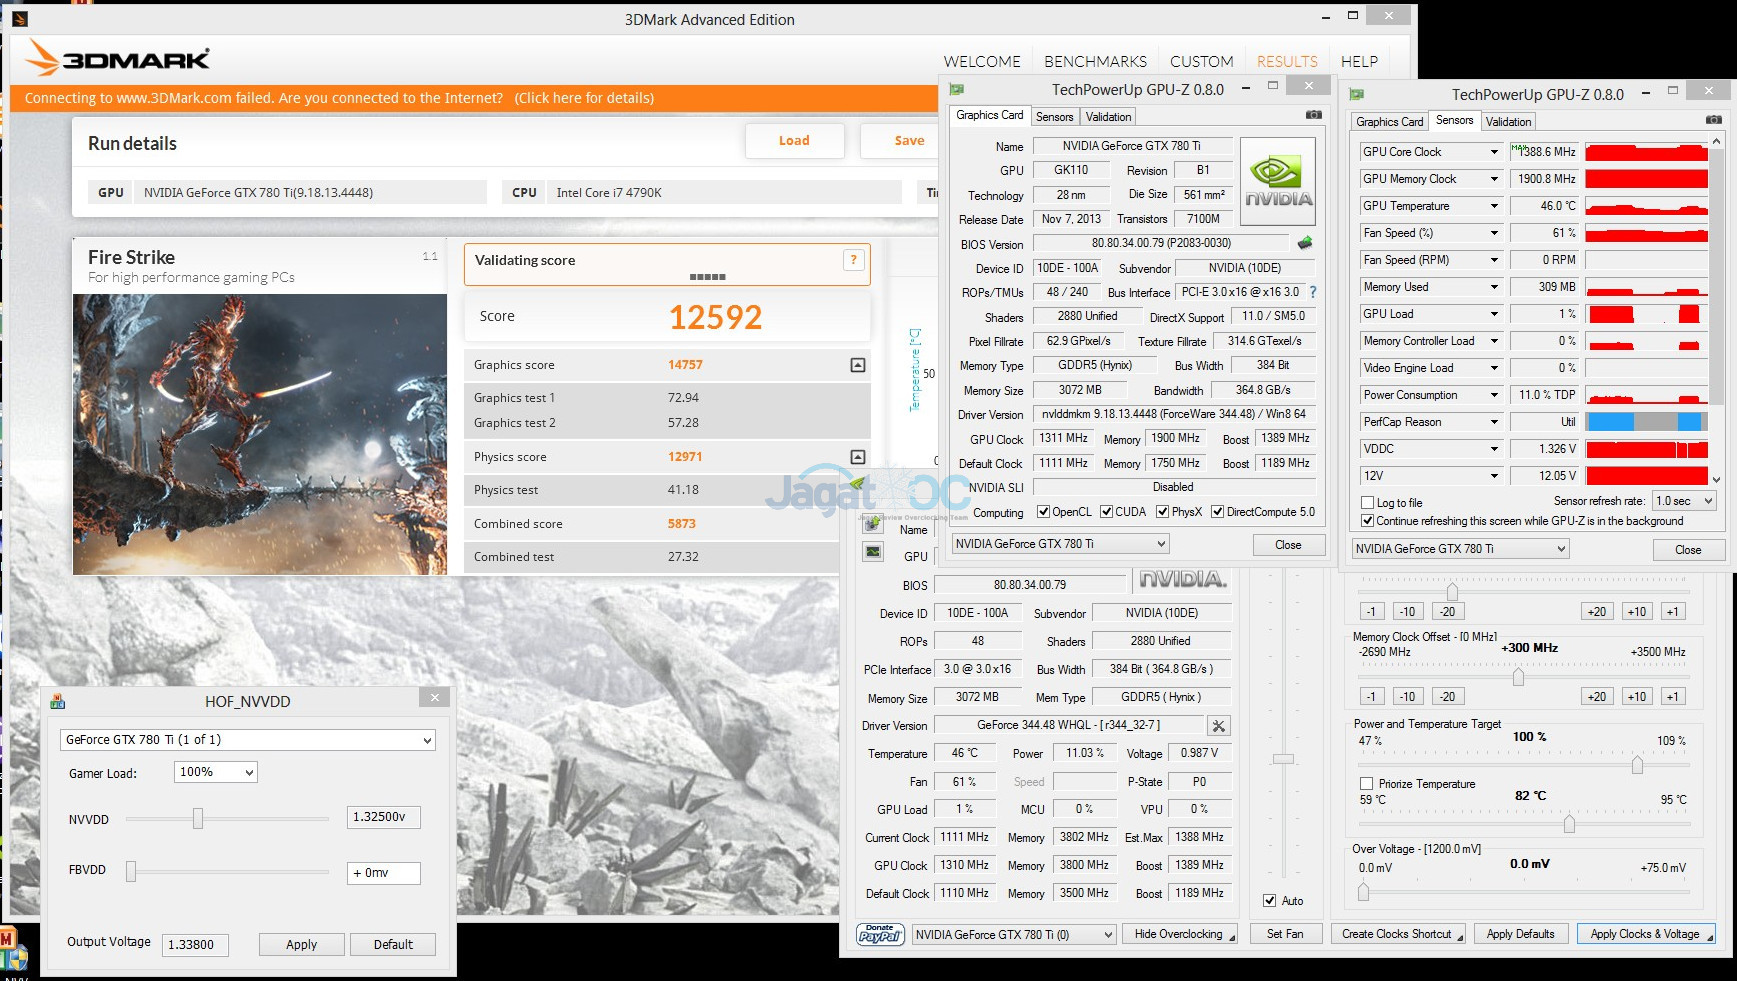This screenshot has height=981, width=1737.
Task: Click the Output Voltage input field
Action: [196, 944]
